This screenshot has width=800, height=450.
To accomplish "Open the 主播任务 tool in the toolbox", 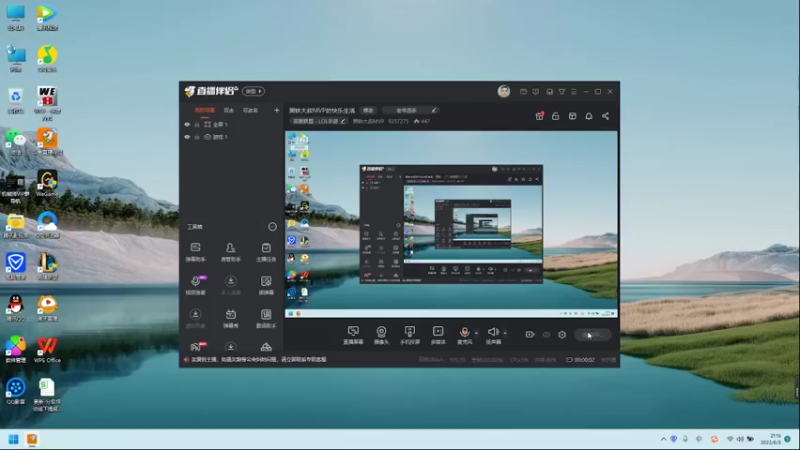I will (x=266, y=252).
